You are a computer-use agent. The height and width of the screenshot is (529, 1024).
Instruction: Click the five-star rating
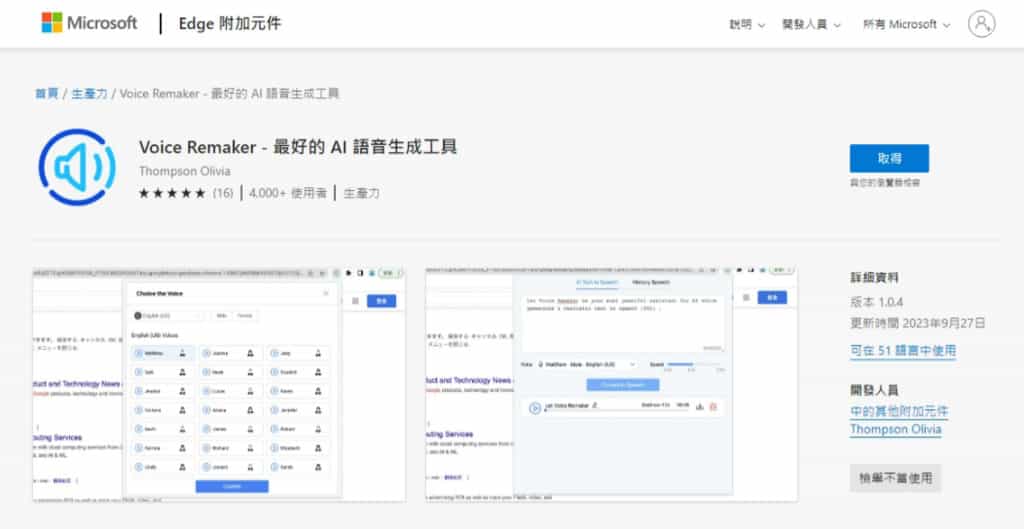pyautogui.click(x=172, y=193)
